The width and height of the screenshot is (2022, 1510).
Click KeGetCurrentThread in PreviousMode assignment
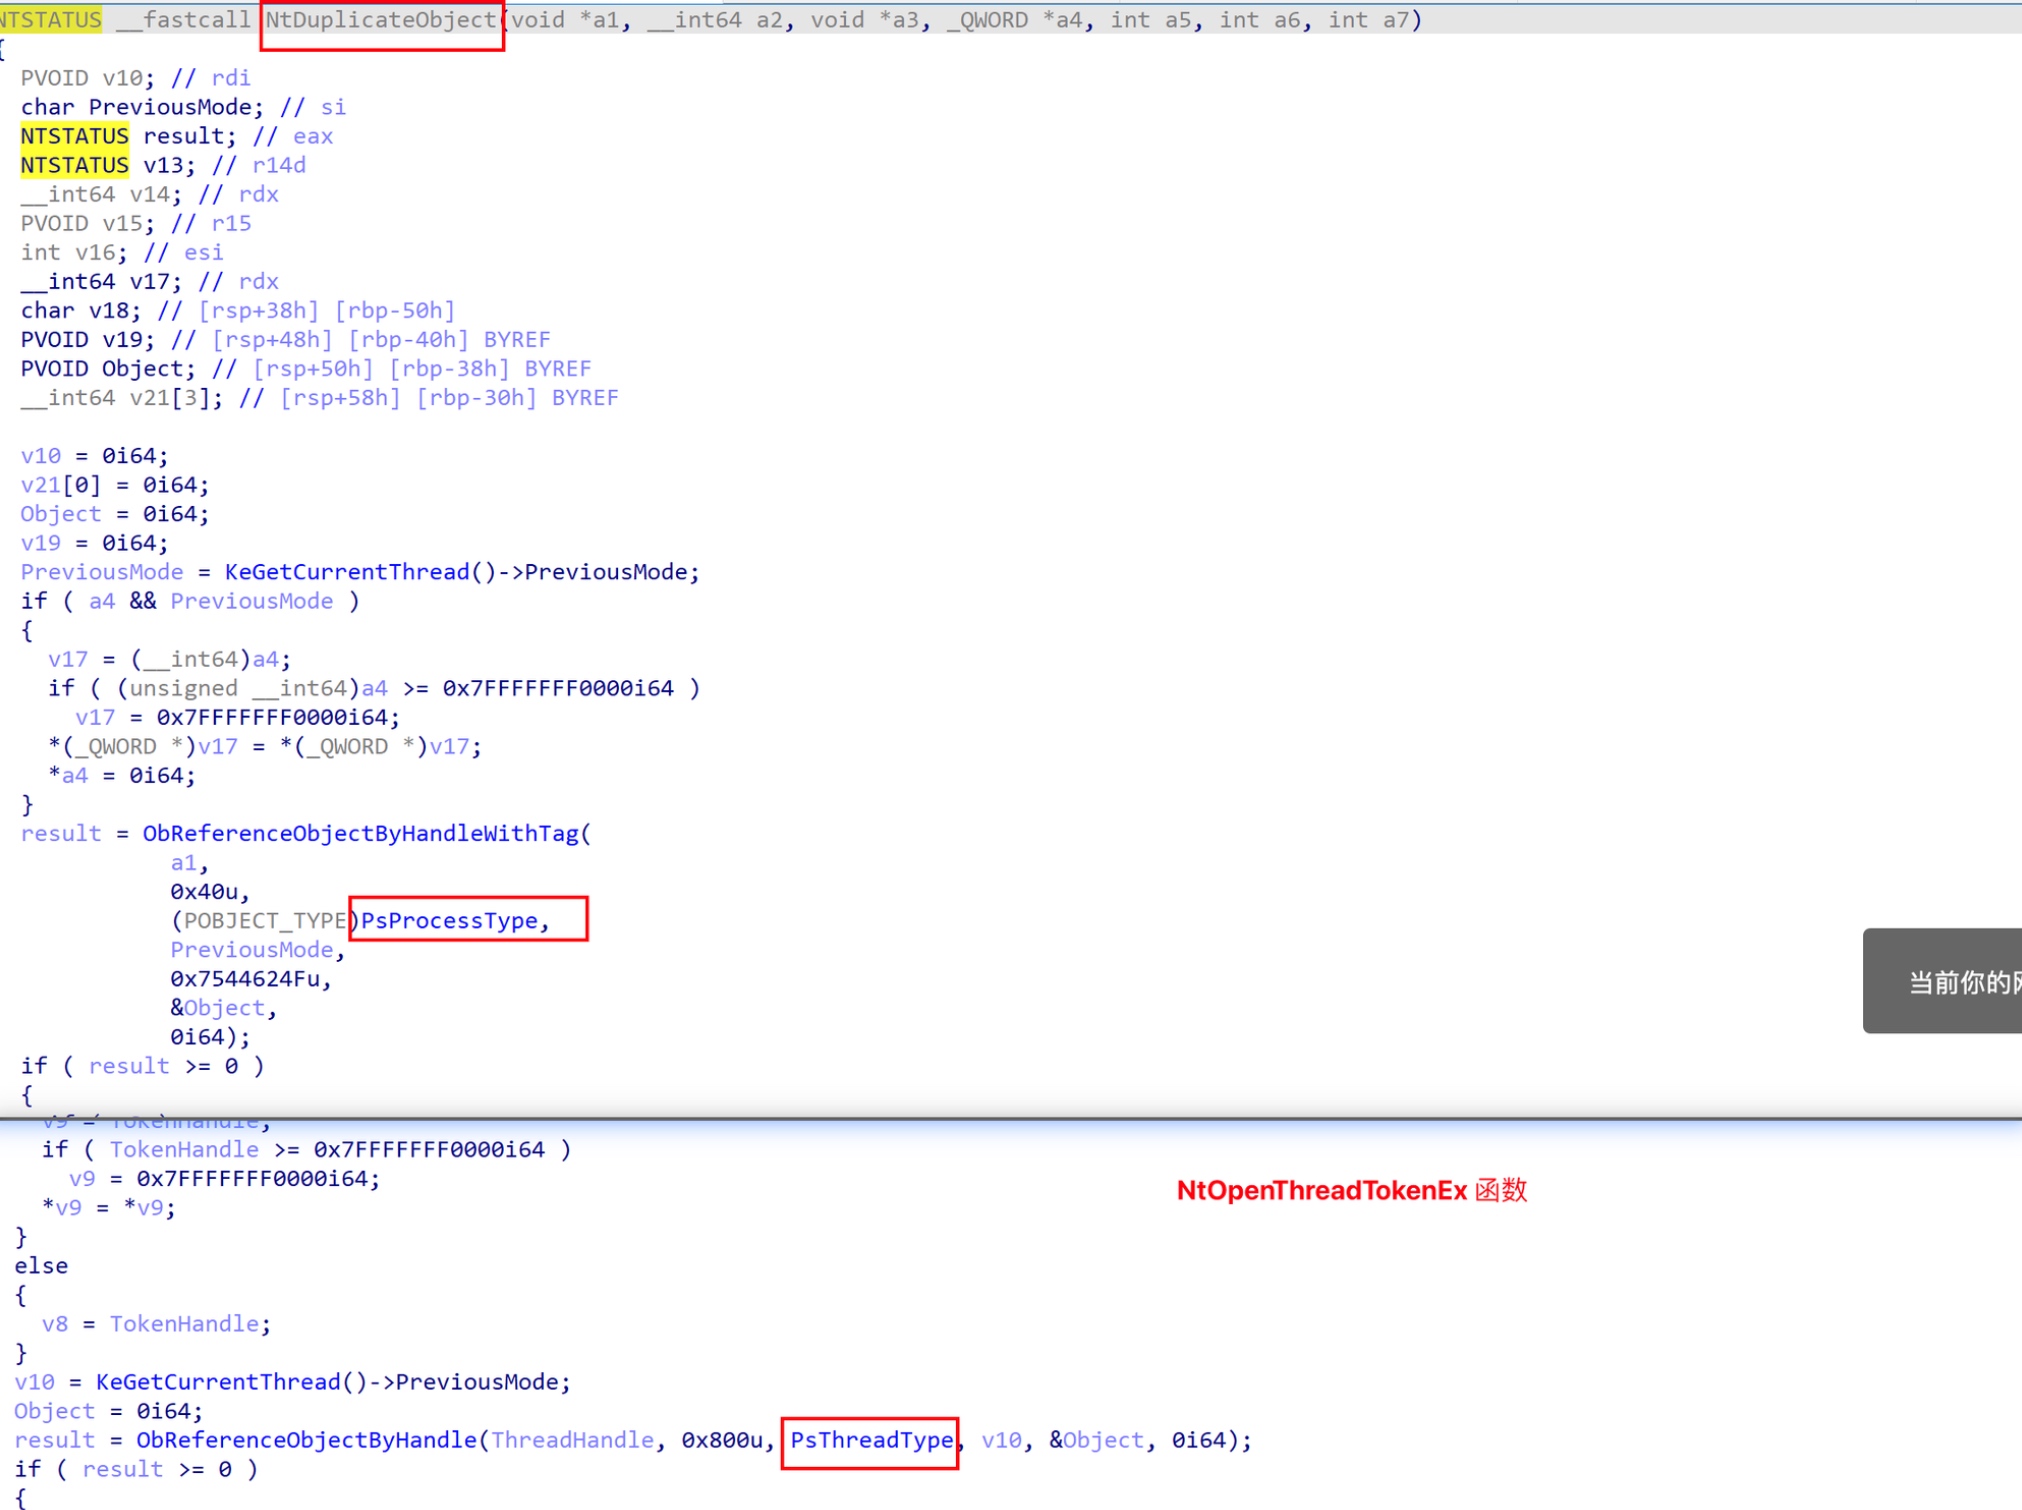[x=347, y=572]
